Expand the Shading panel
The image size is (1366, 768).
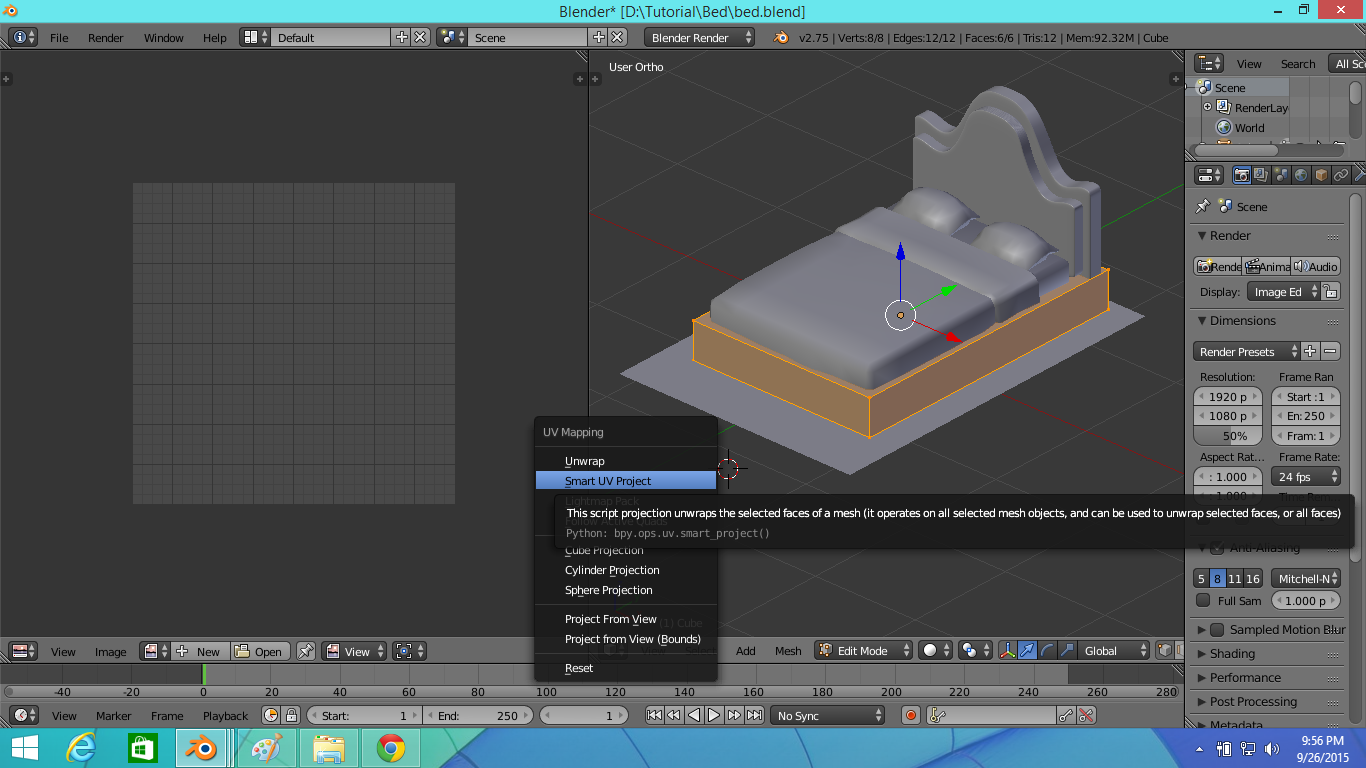1232,653
